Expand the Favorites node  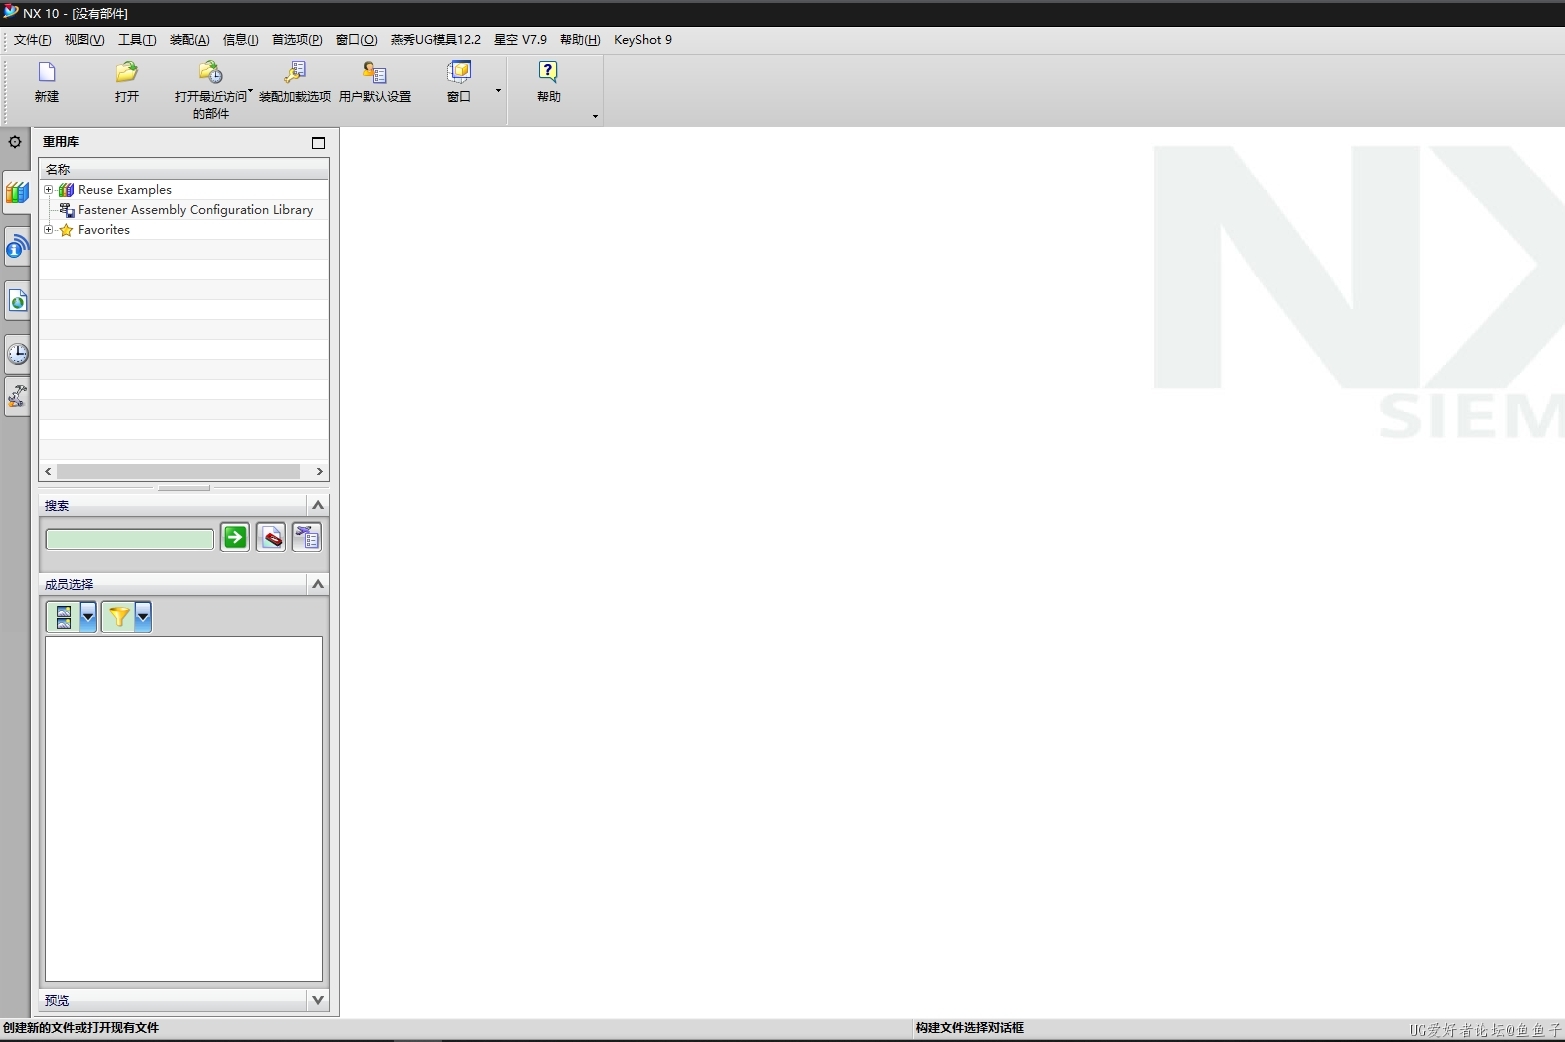coord(48,229)
